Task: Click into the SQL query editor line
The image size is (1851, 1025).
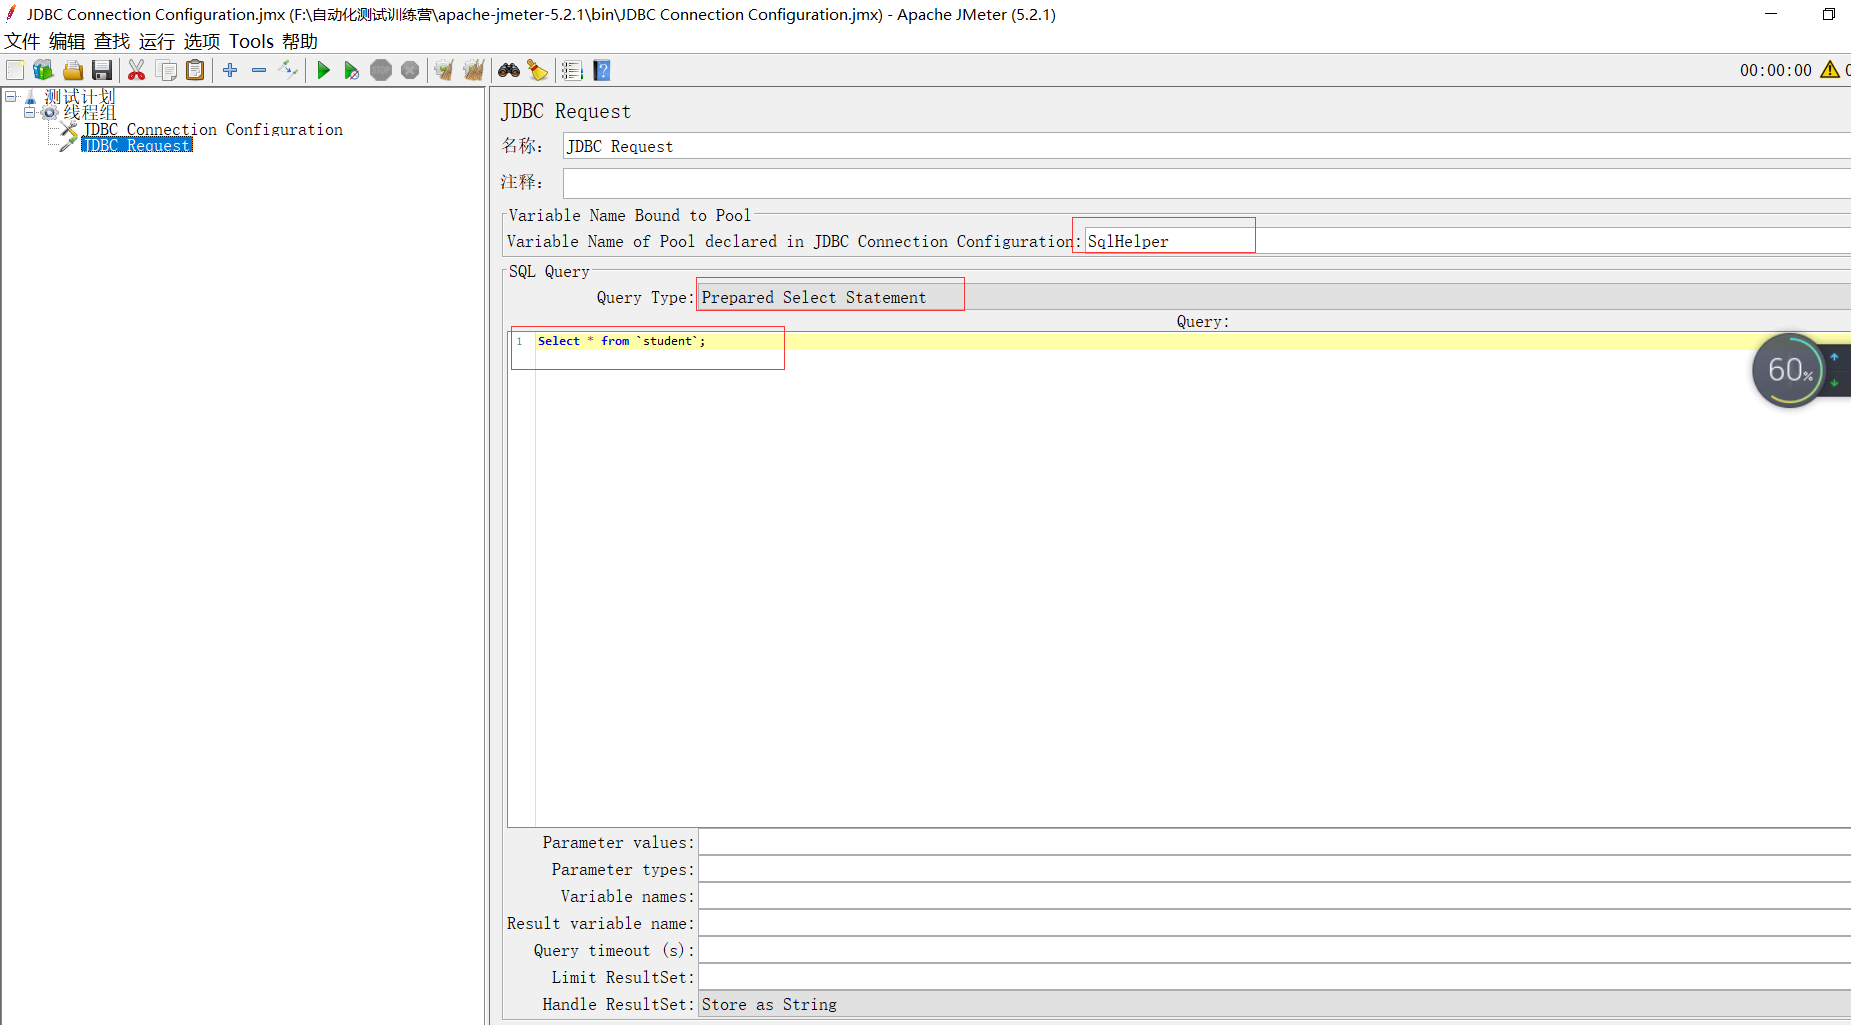Action: point(1193,341)
